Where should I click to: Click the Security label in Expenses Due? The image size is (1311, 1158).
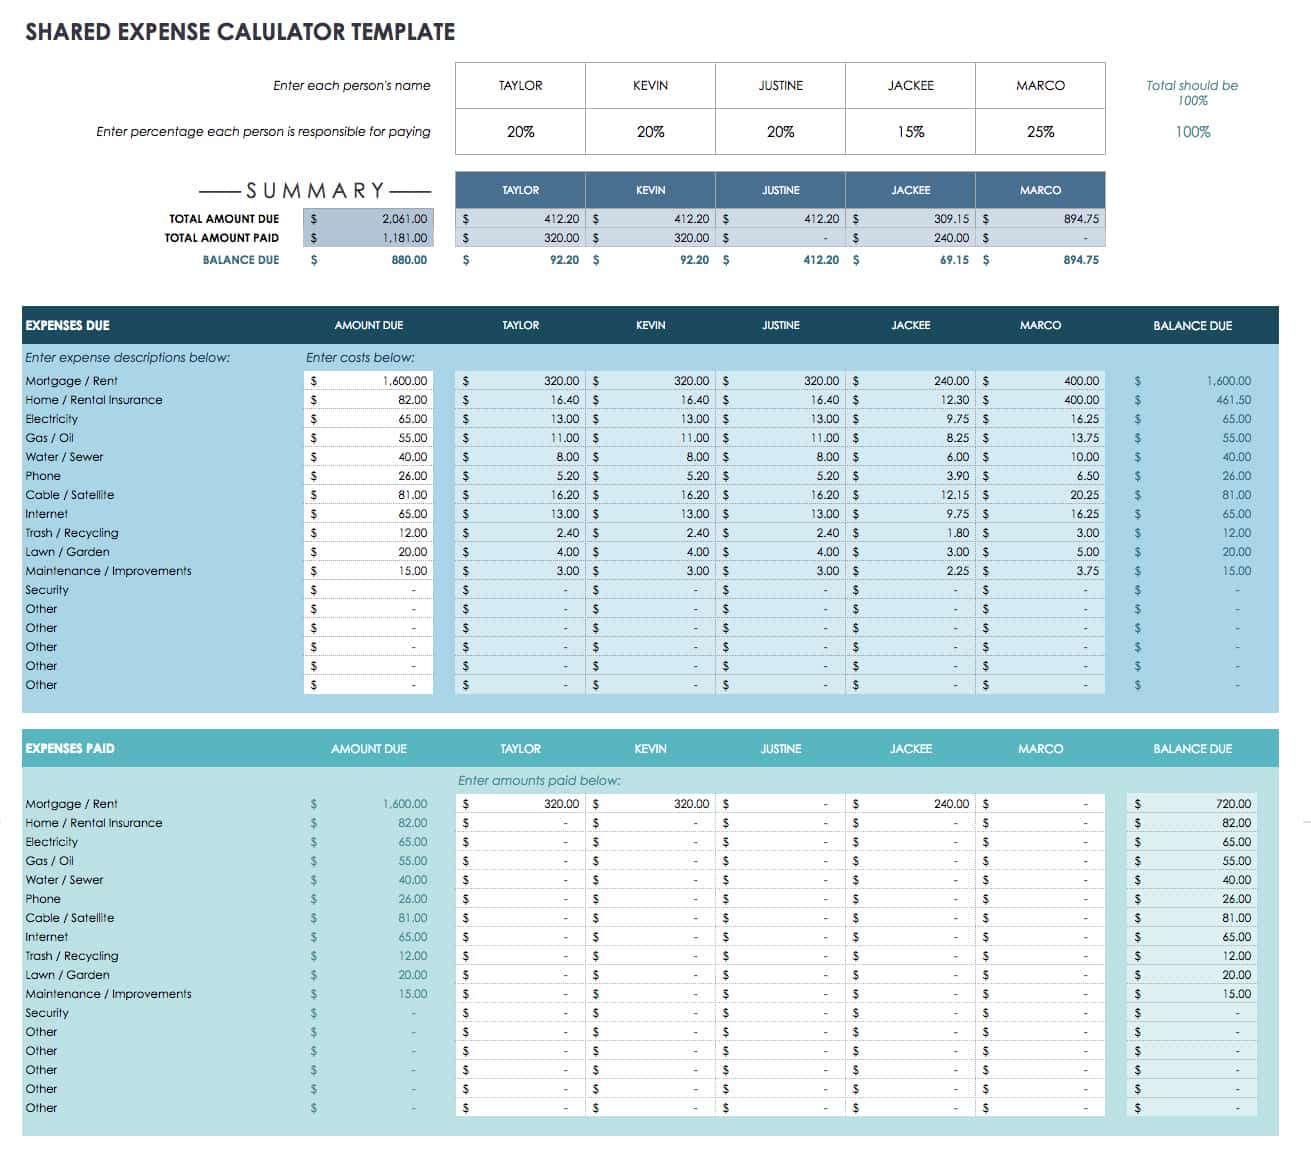[x=47, y=590]
